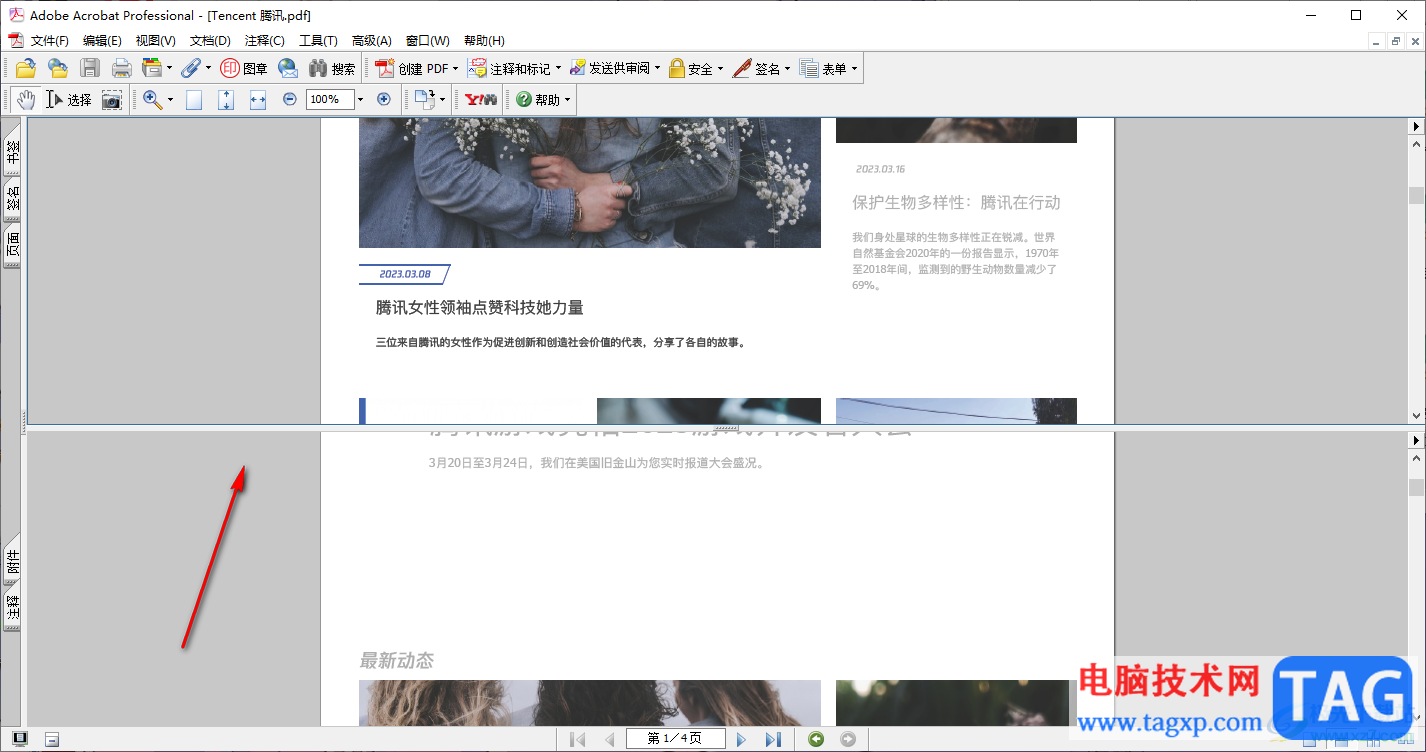
Task: Click the Email globe envelope icon
Action: click(x=288, y=68)
